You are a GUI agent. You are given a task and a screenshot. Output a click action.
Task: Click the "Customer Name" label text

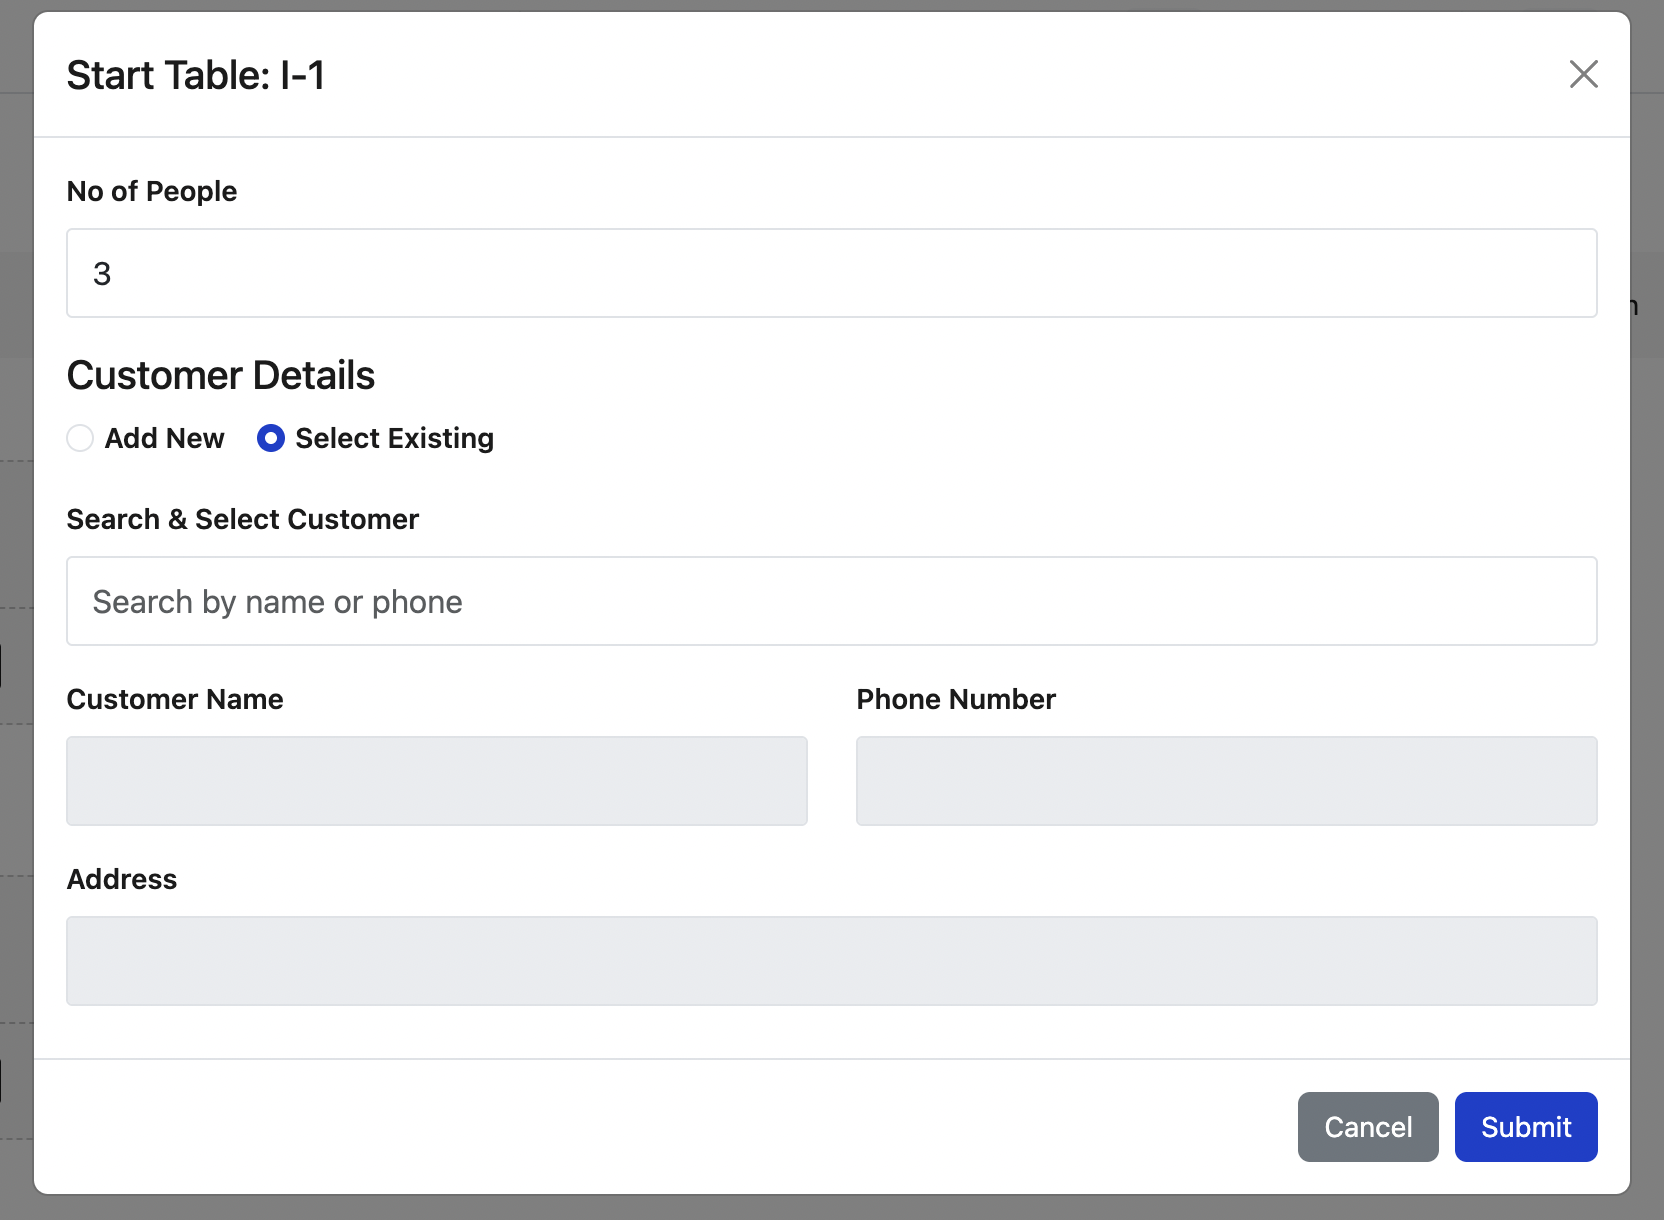click(175, 699)
